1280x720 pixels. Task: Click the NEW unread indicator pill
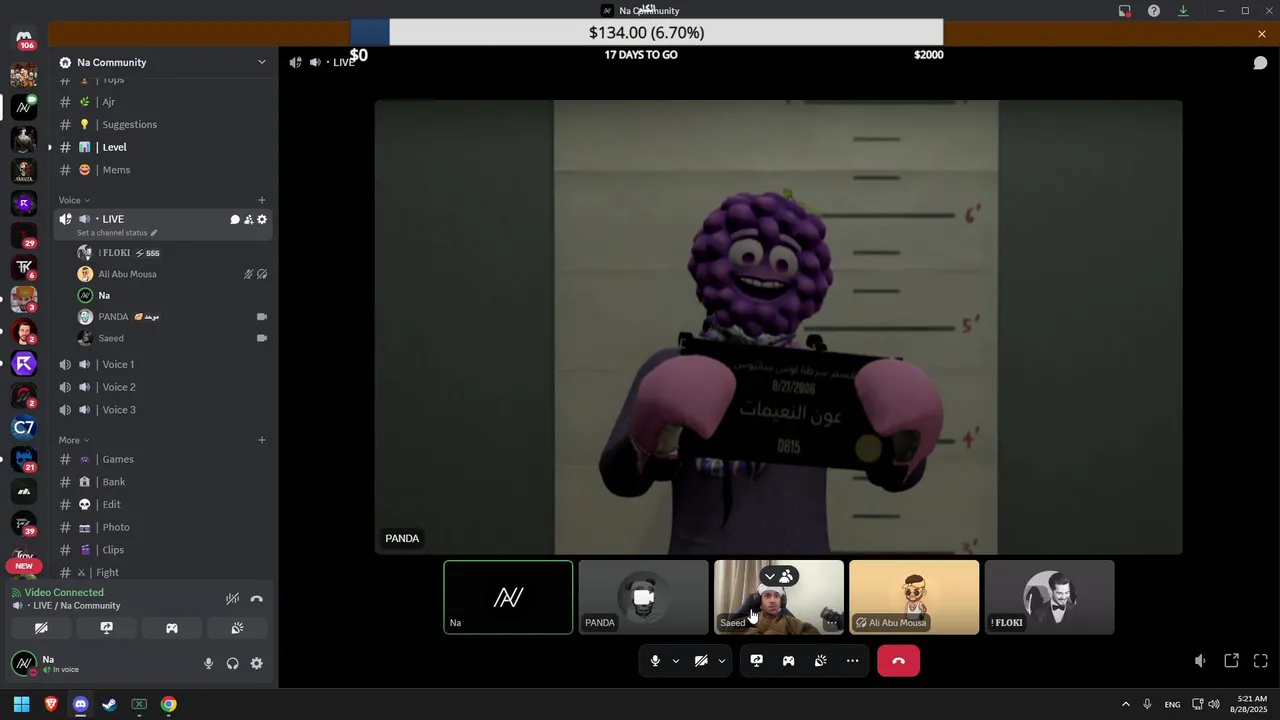point(24,566)
